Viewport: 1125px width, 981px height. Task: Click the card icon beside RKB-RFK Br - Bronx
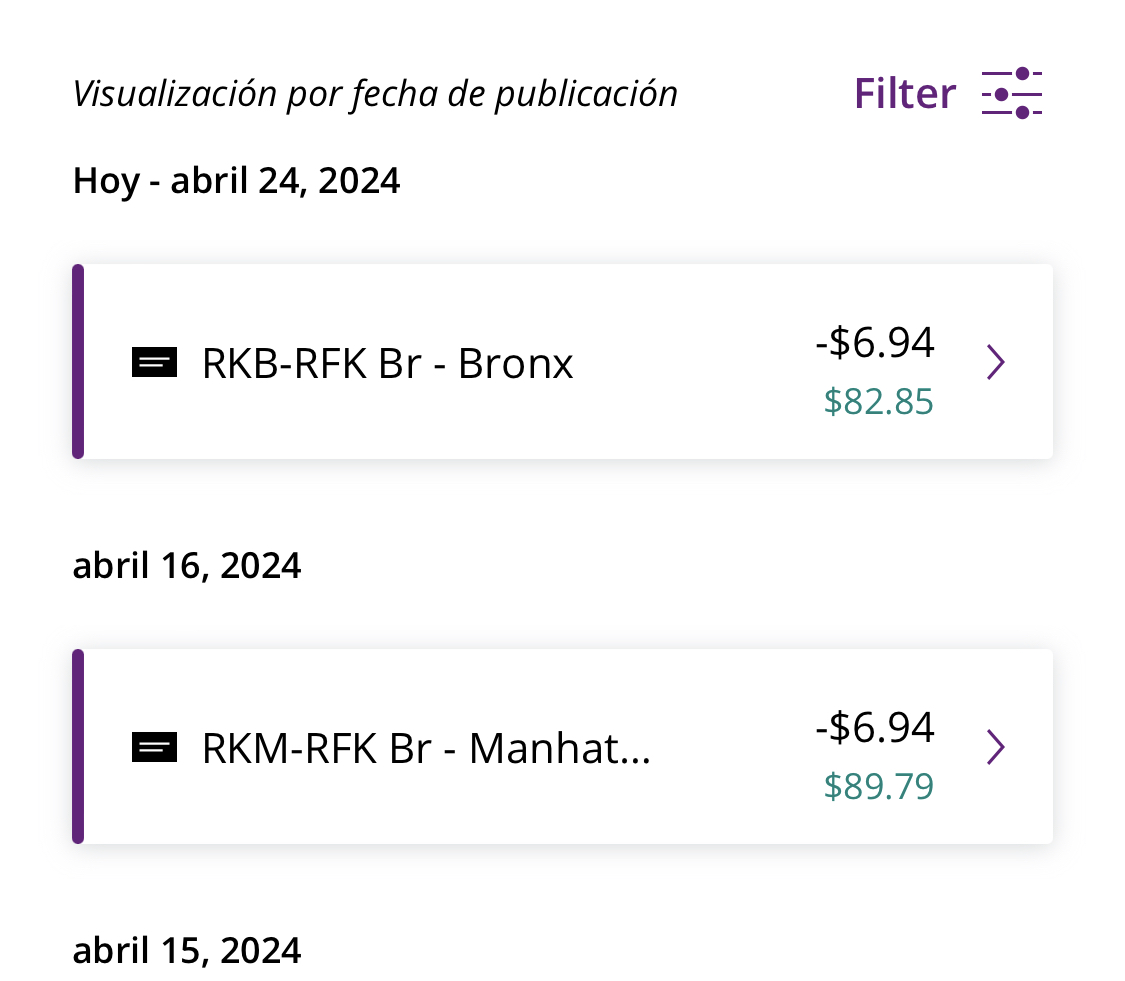(x=154, y=362)
